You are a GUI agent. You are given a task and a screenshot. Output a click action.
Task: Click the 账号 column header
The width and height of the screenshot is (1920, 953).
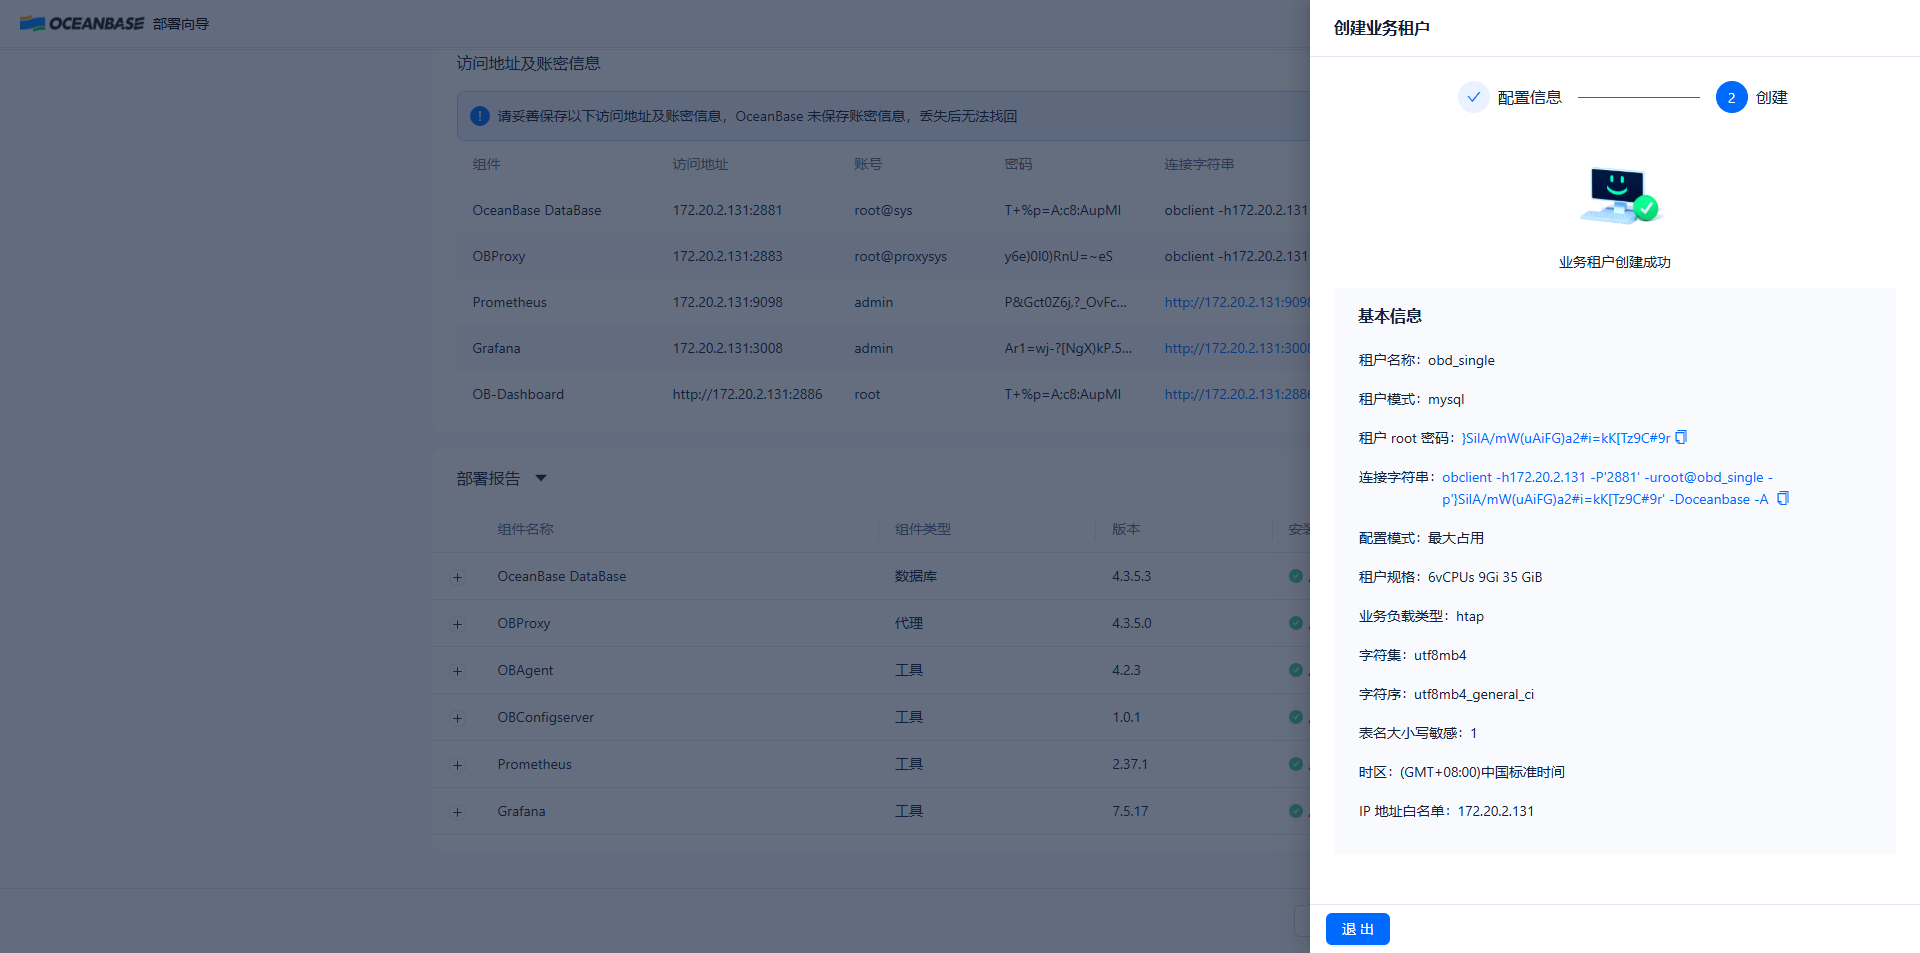868,164
